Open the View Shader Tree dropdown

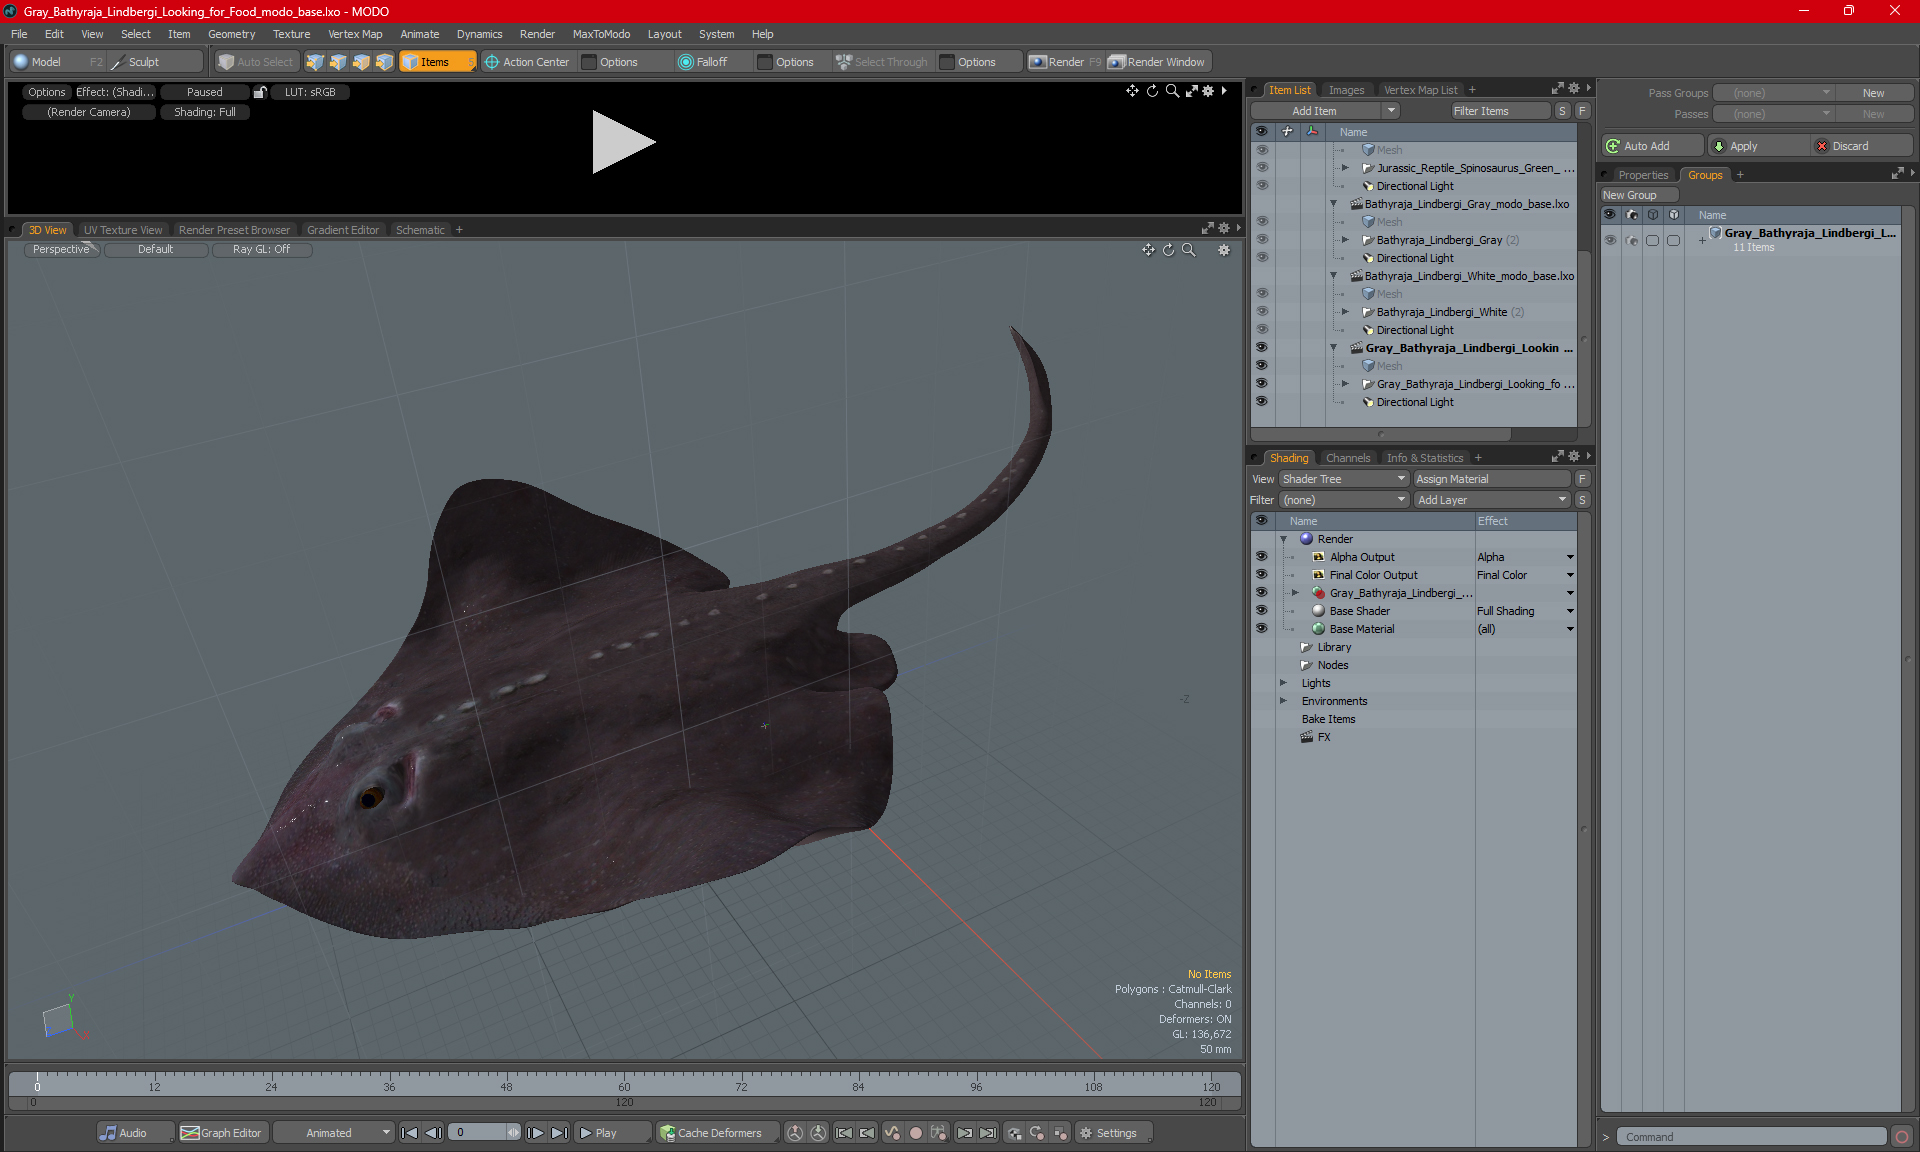click(x=1344, y=479)
